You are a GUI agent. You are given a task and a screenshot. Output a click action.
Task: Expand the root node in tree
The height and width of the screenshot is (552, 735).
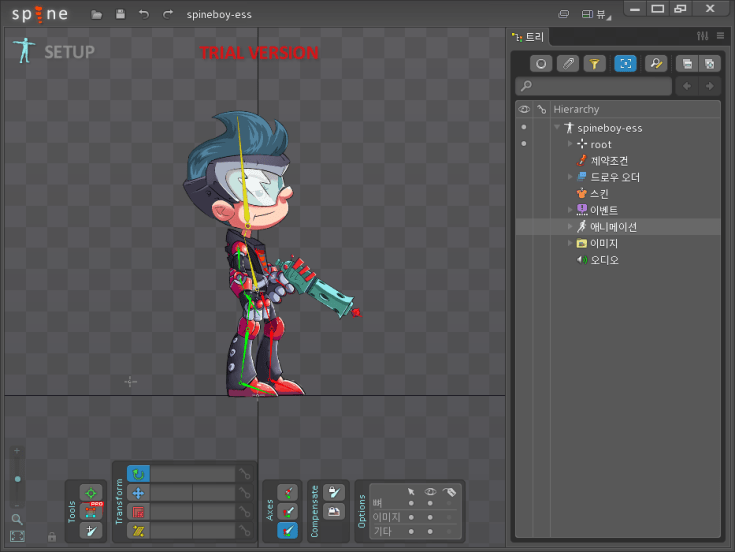[x=570, y=144]
